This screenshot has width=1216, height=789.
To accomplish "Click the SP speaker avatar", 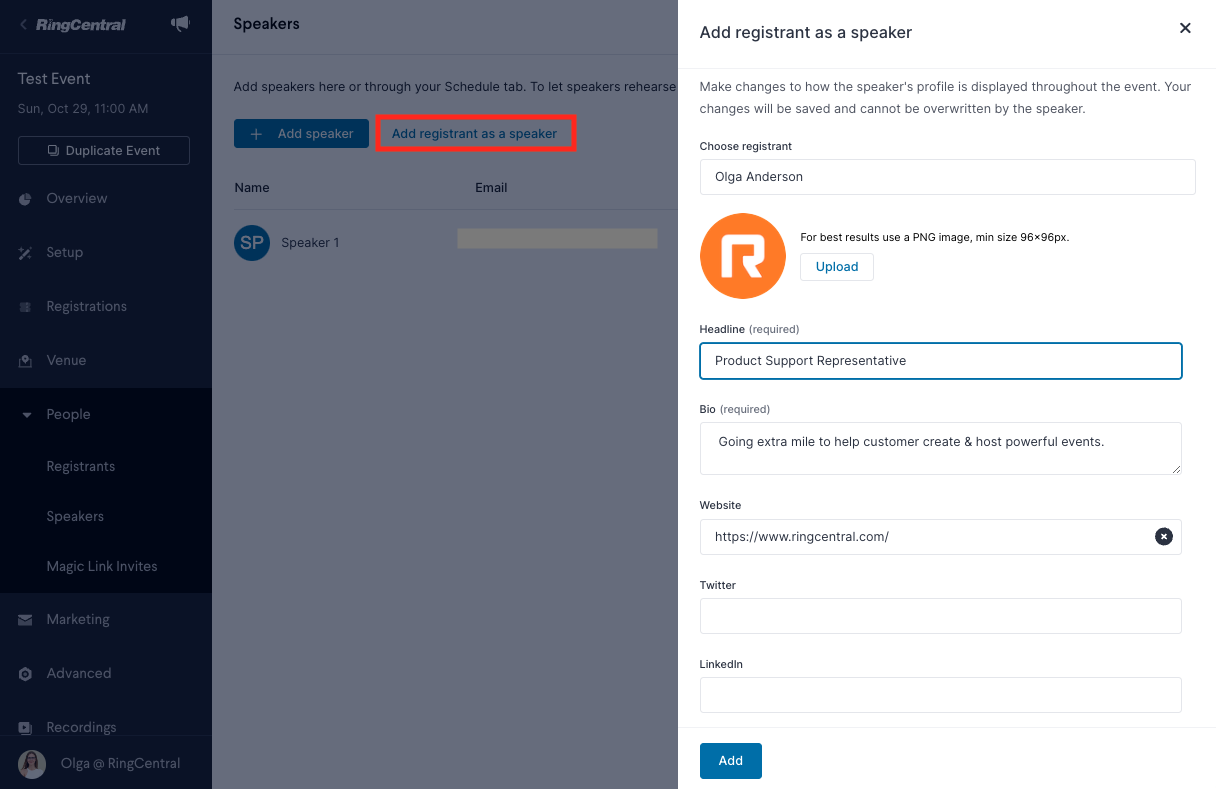I will (x=252, y=242).
